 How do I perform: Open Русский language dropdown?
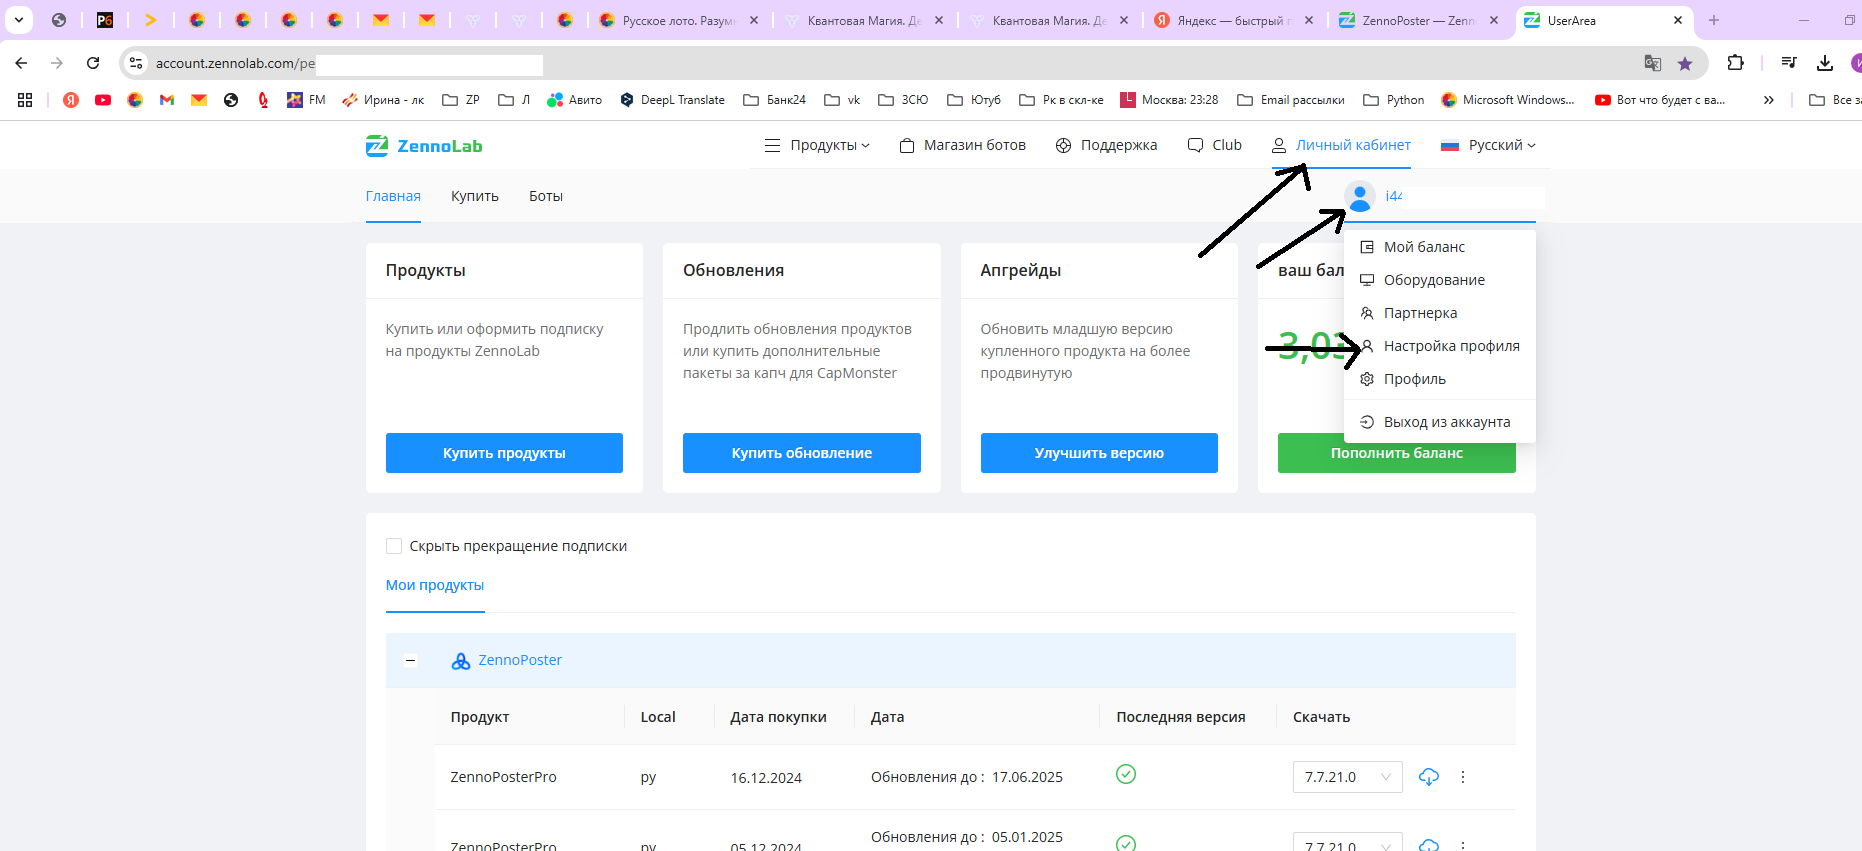[1488, 145]
